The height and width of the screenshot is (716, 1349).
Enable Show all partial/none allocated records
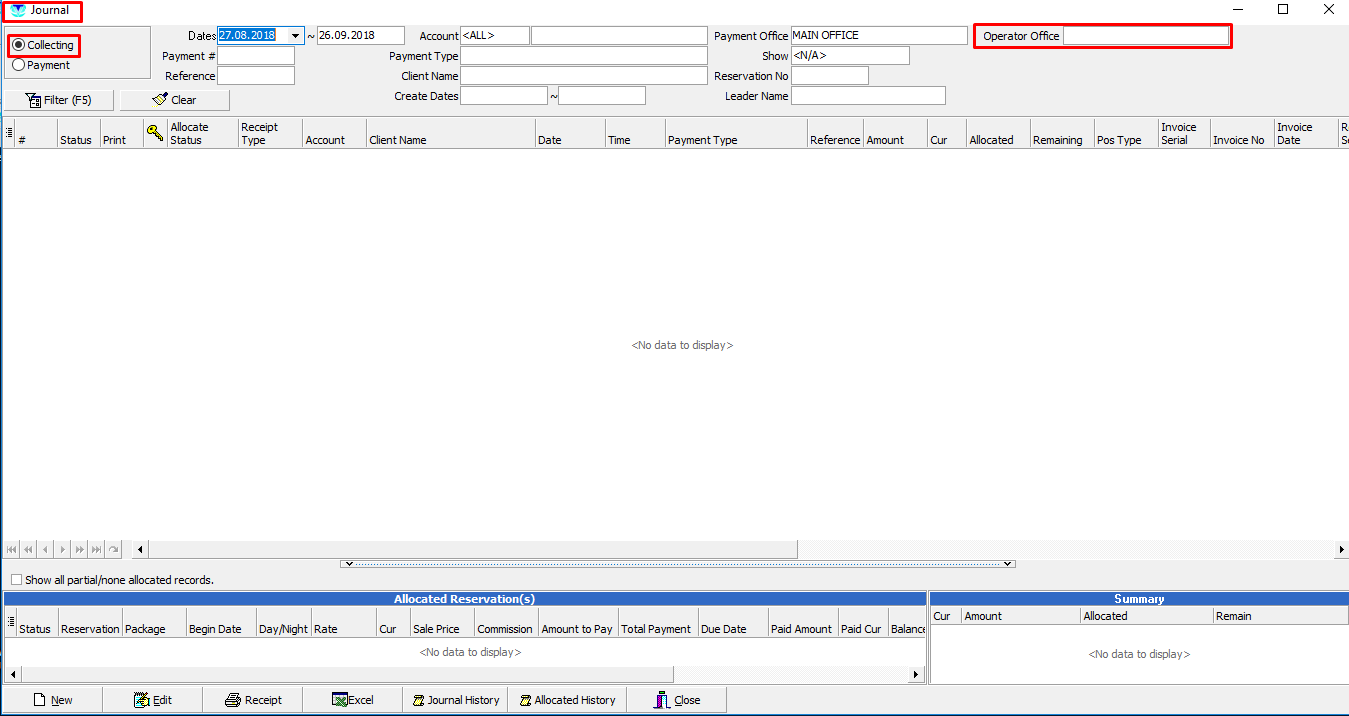(x=16, y=580)
